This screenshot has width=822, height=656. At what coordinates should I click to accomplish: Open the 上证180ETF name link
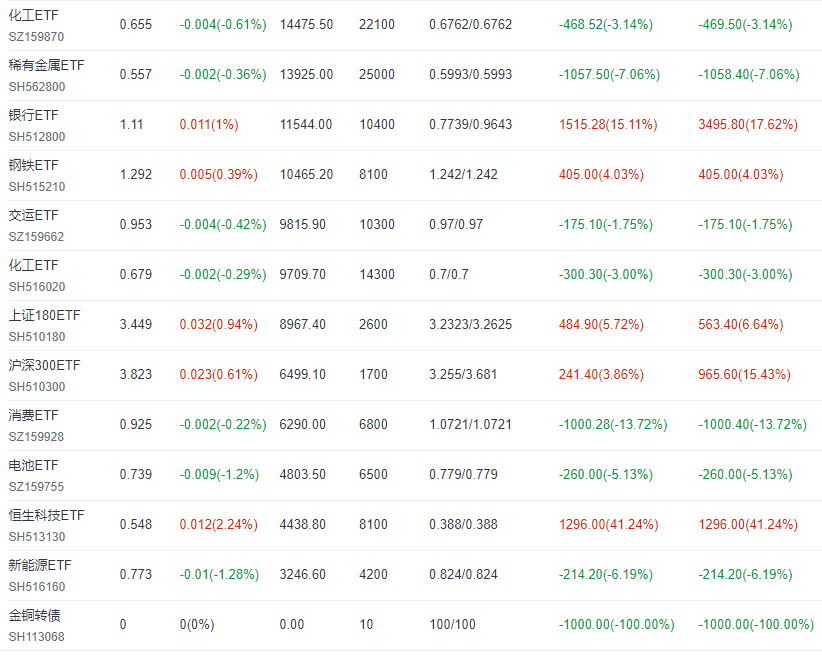coord(45,316)
